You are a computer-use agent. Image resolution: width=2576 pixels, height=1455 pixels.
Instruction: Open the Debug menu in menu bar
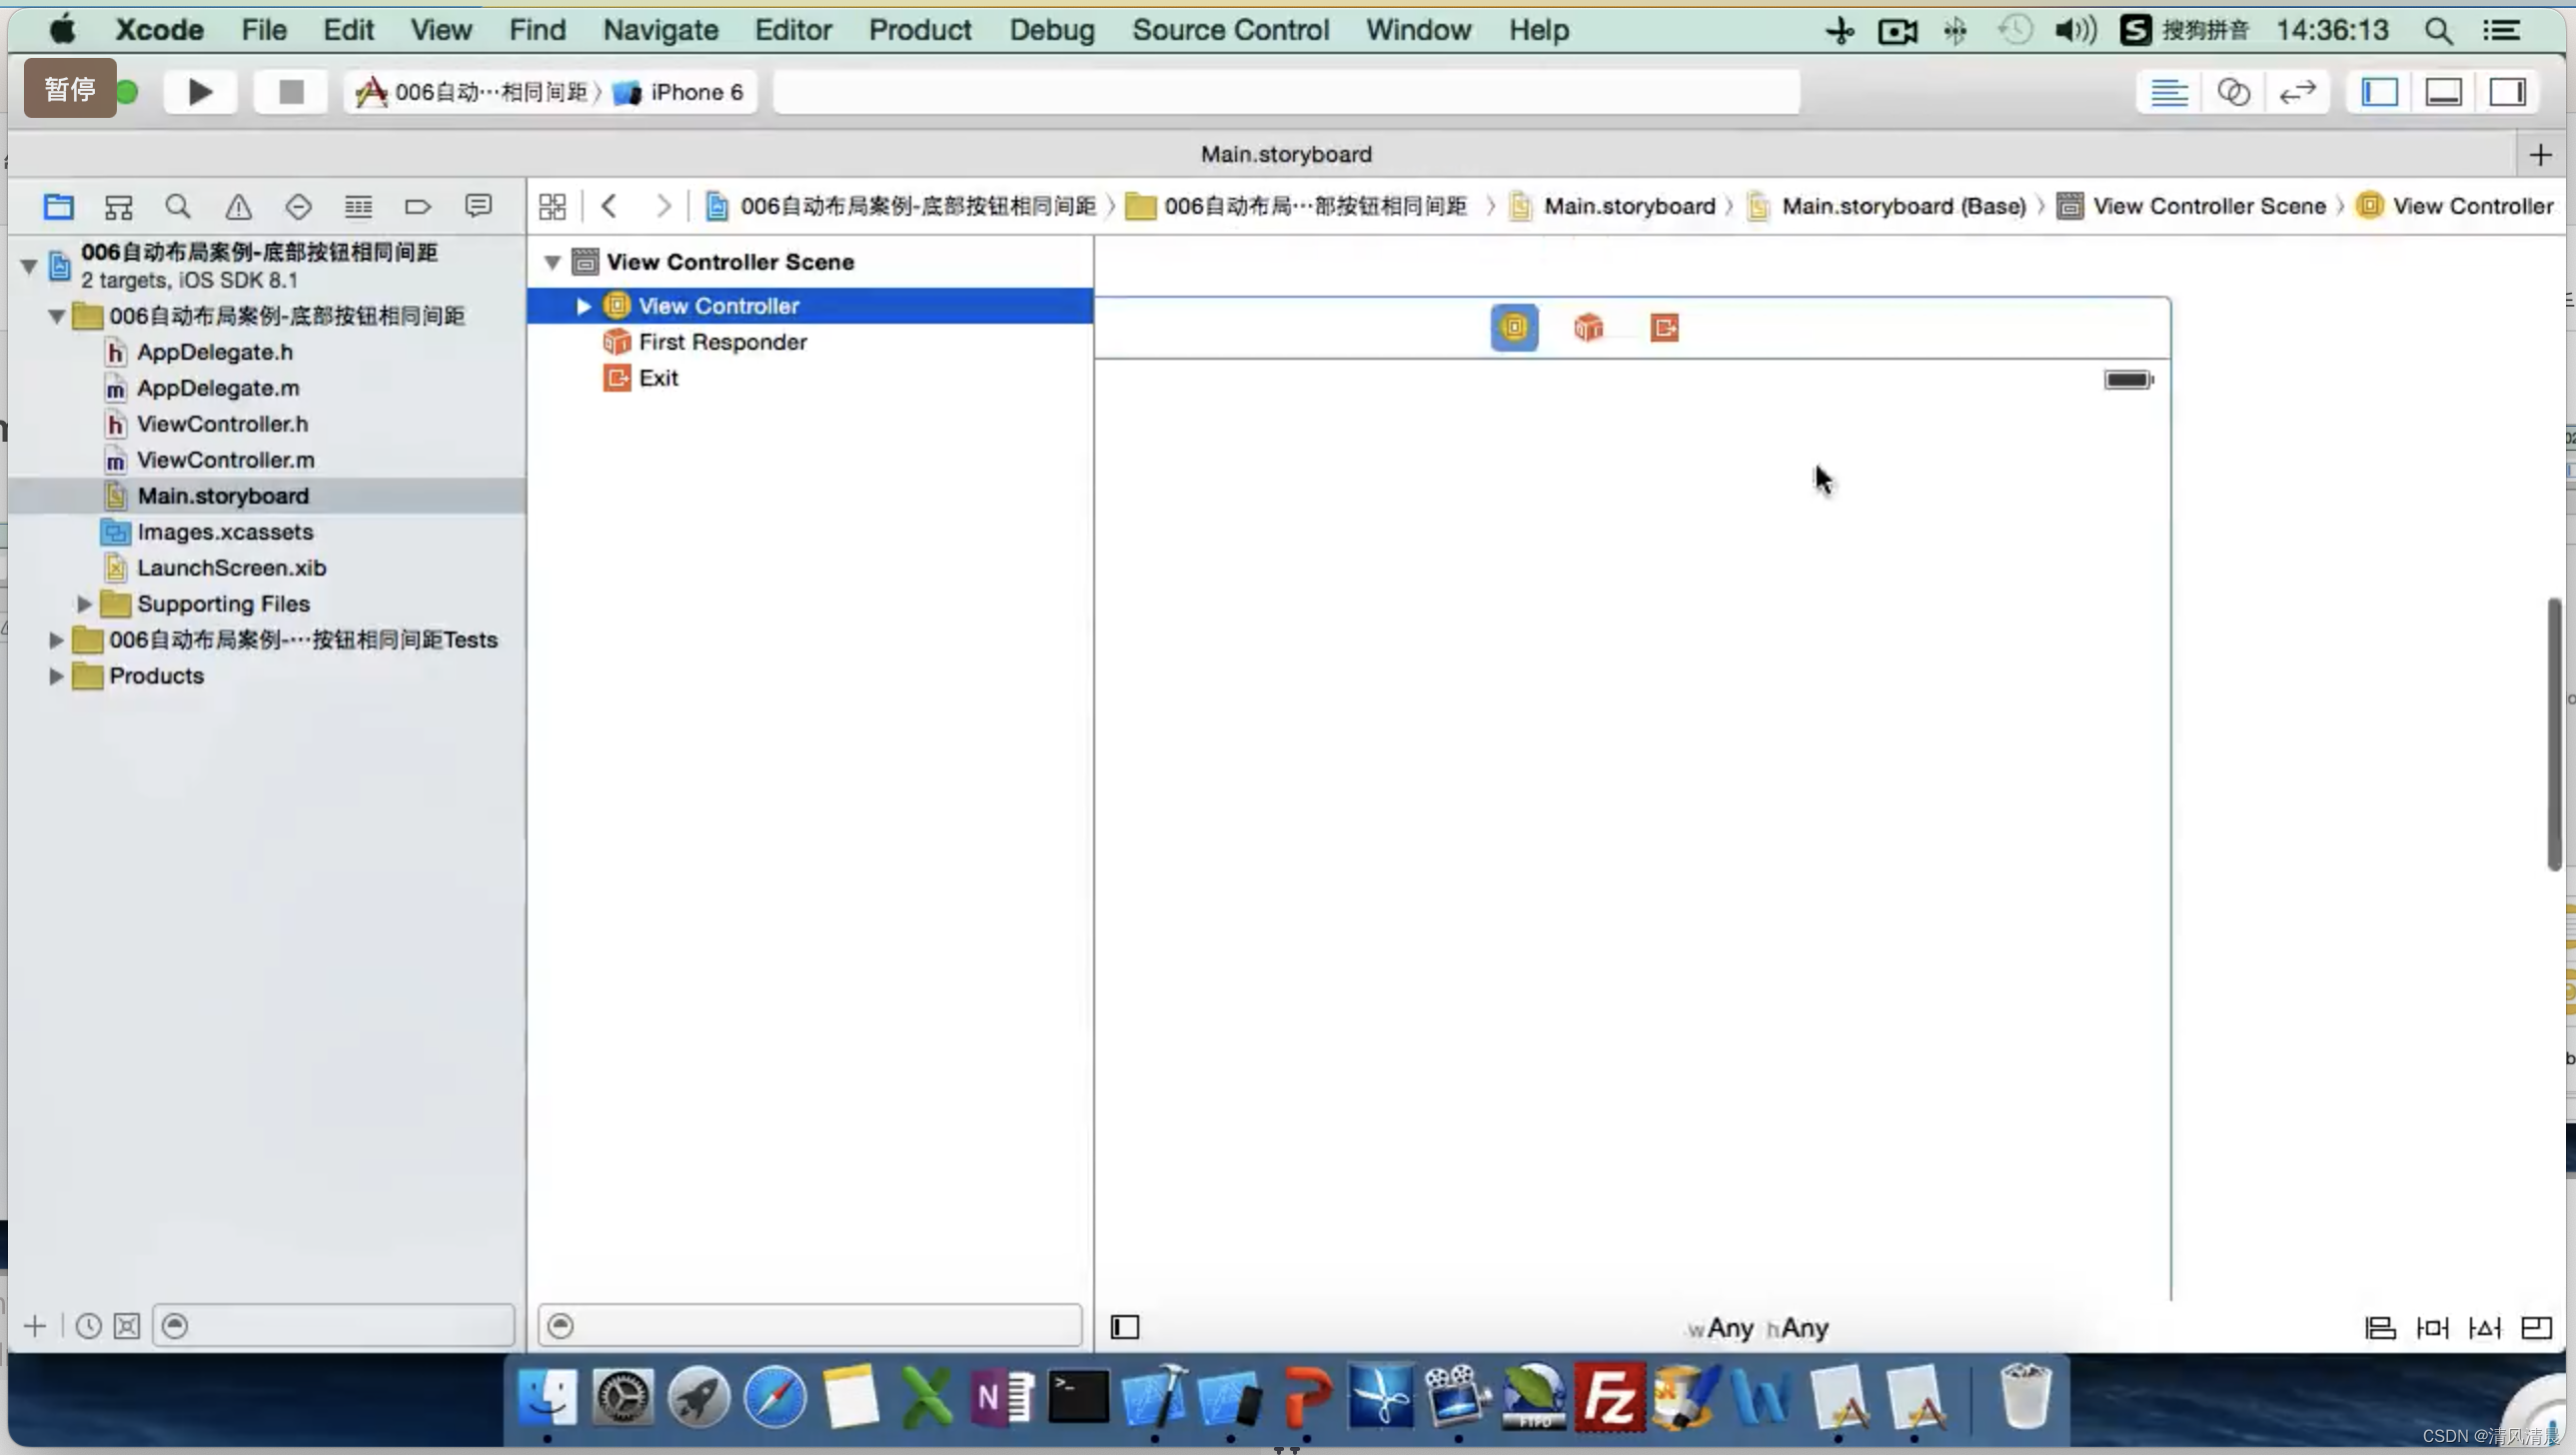coord(1049,30)
